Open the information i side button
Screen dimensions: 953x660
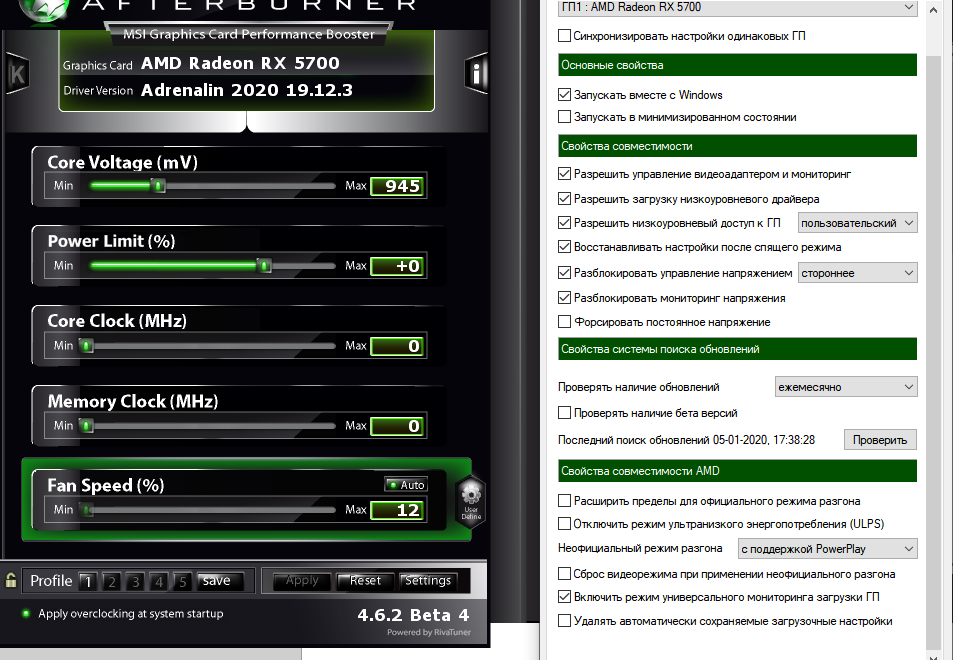pos(477,74)
